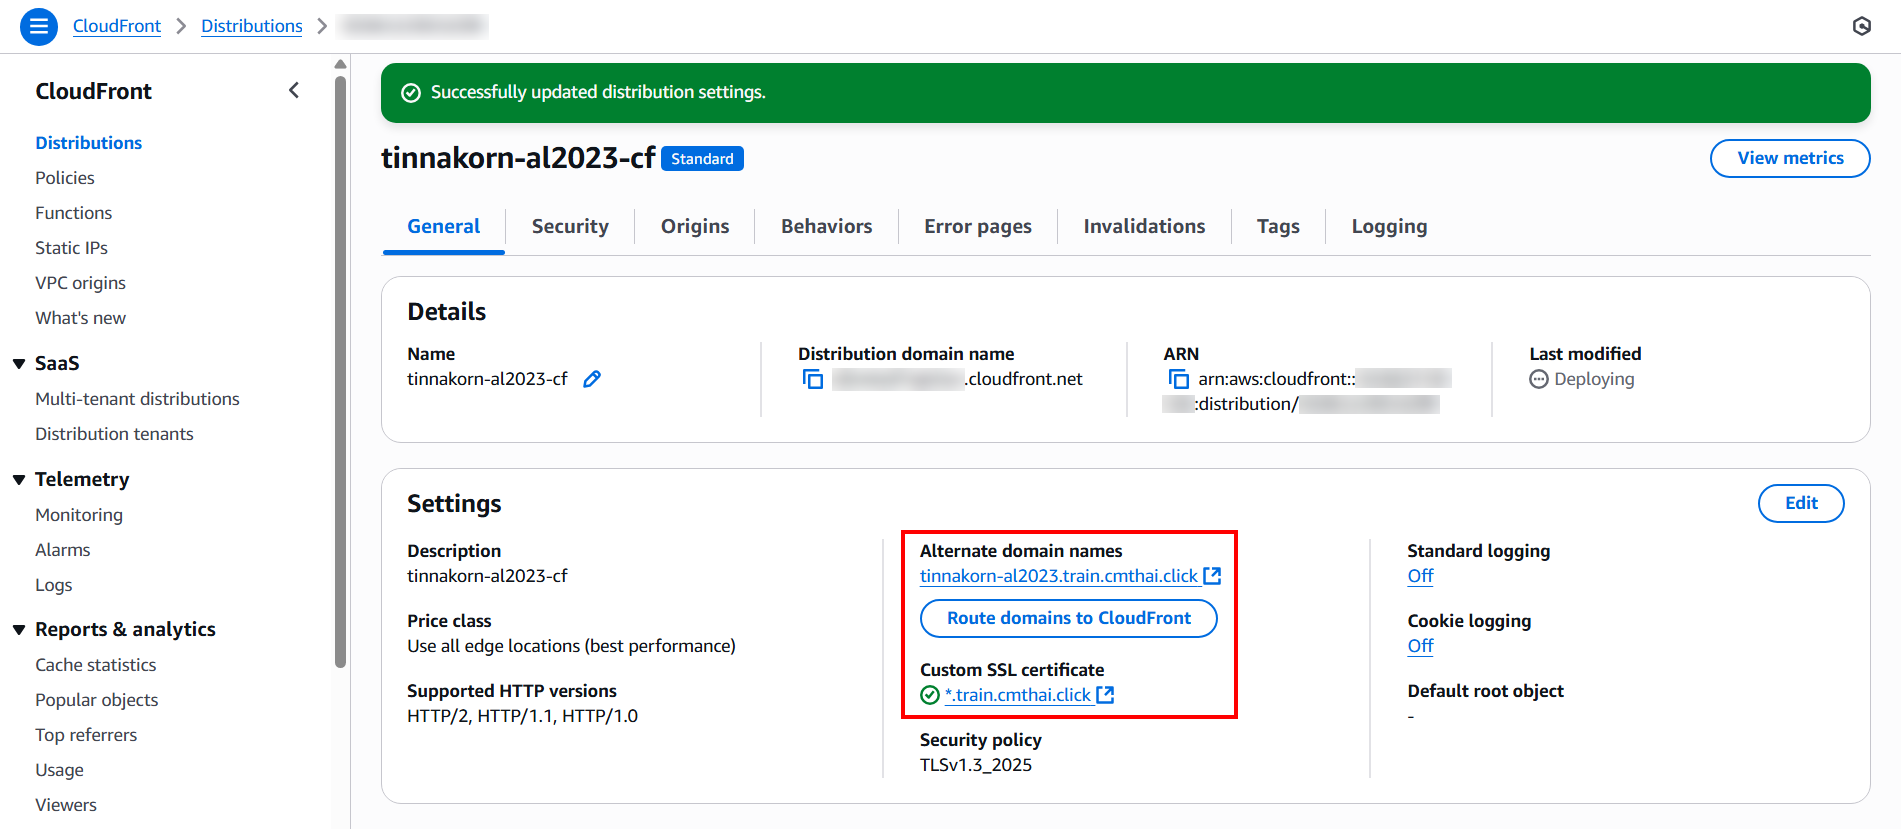Image resolution: width=1901 pixels, height=829 pixels.
Task: Click the success checkmark icon in the green banner
Action: click(x=411, y=93)
